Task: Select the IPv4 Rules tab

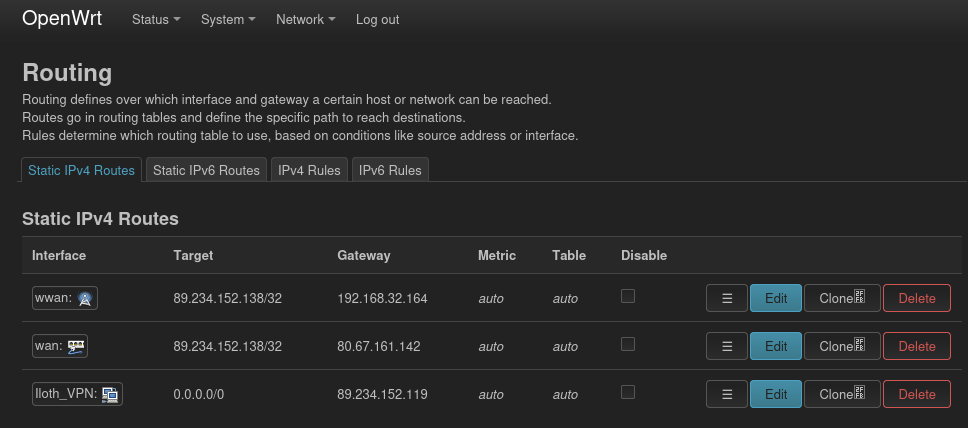Action: (x=309, y=171)
